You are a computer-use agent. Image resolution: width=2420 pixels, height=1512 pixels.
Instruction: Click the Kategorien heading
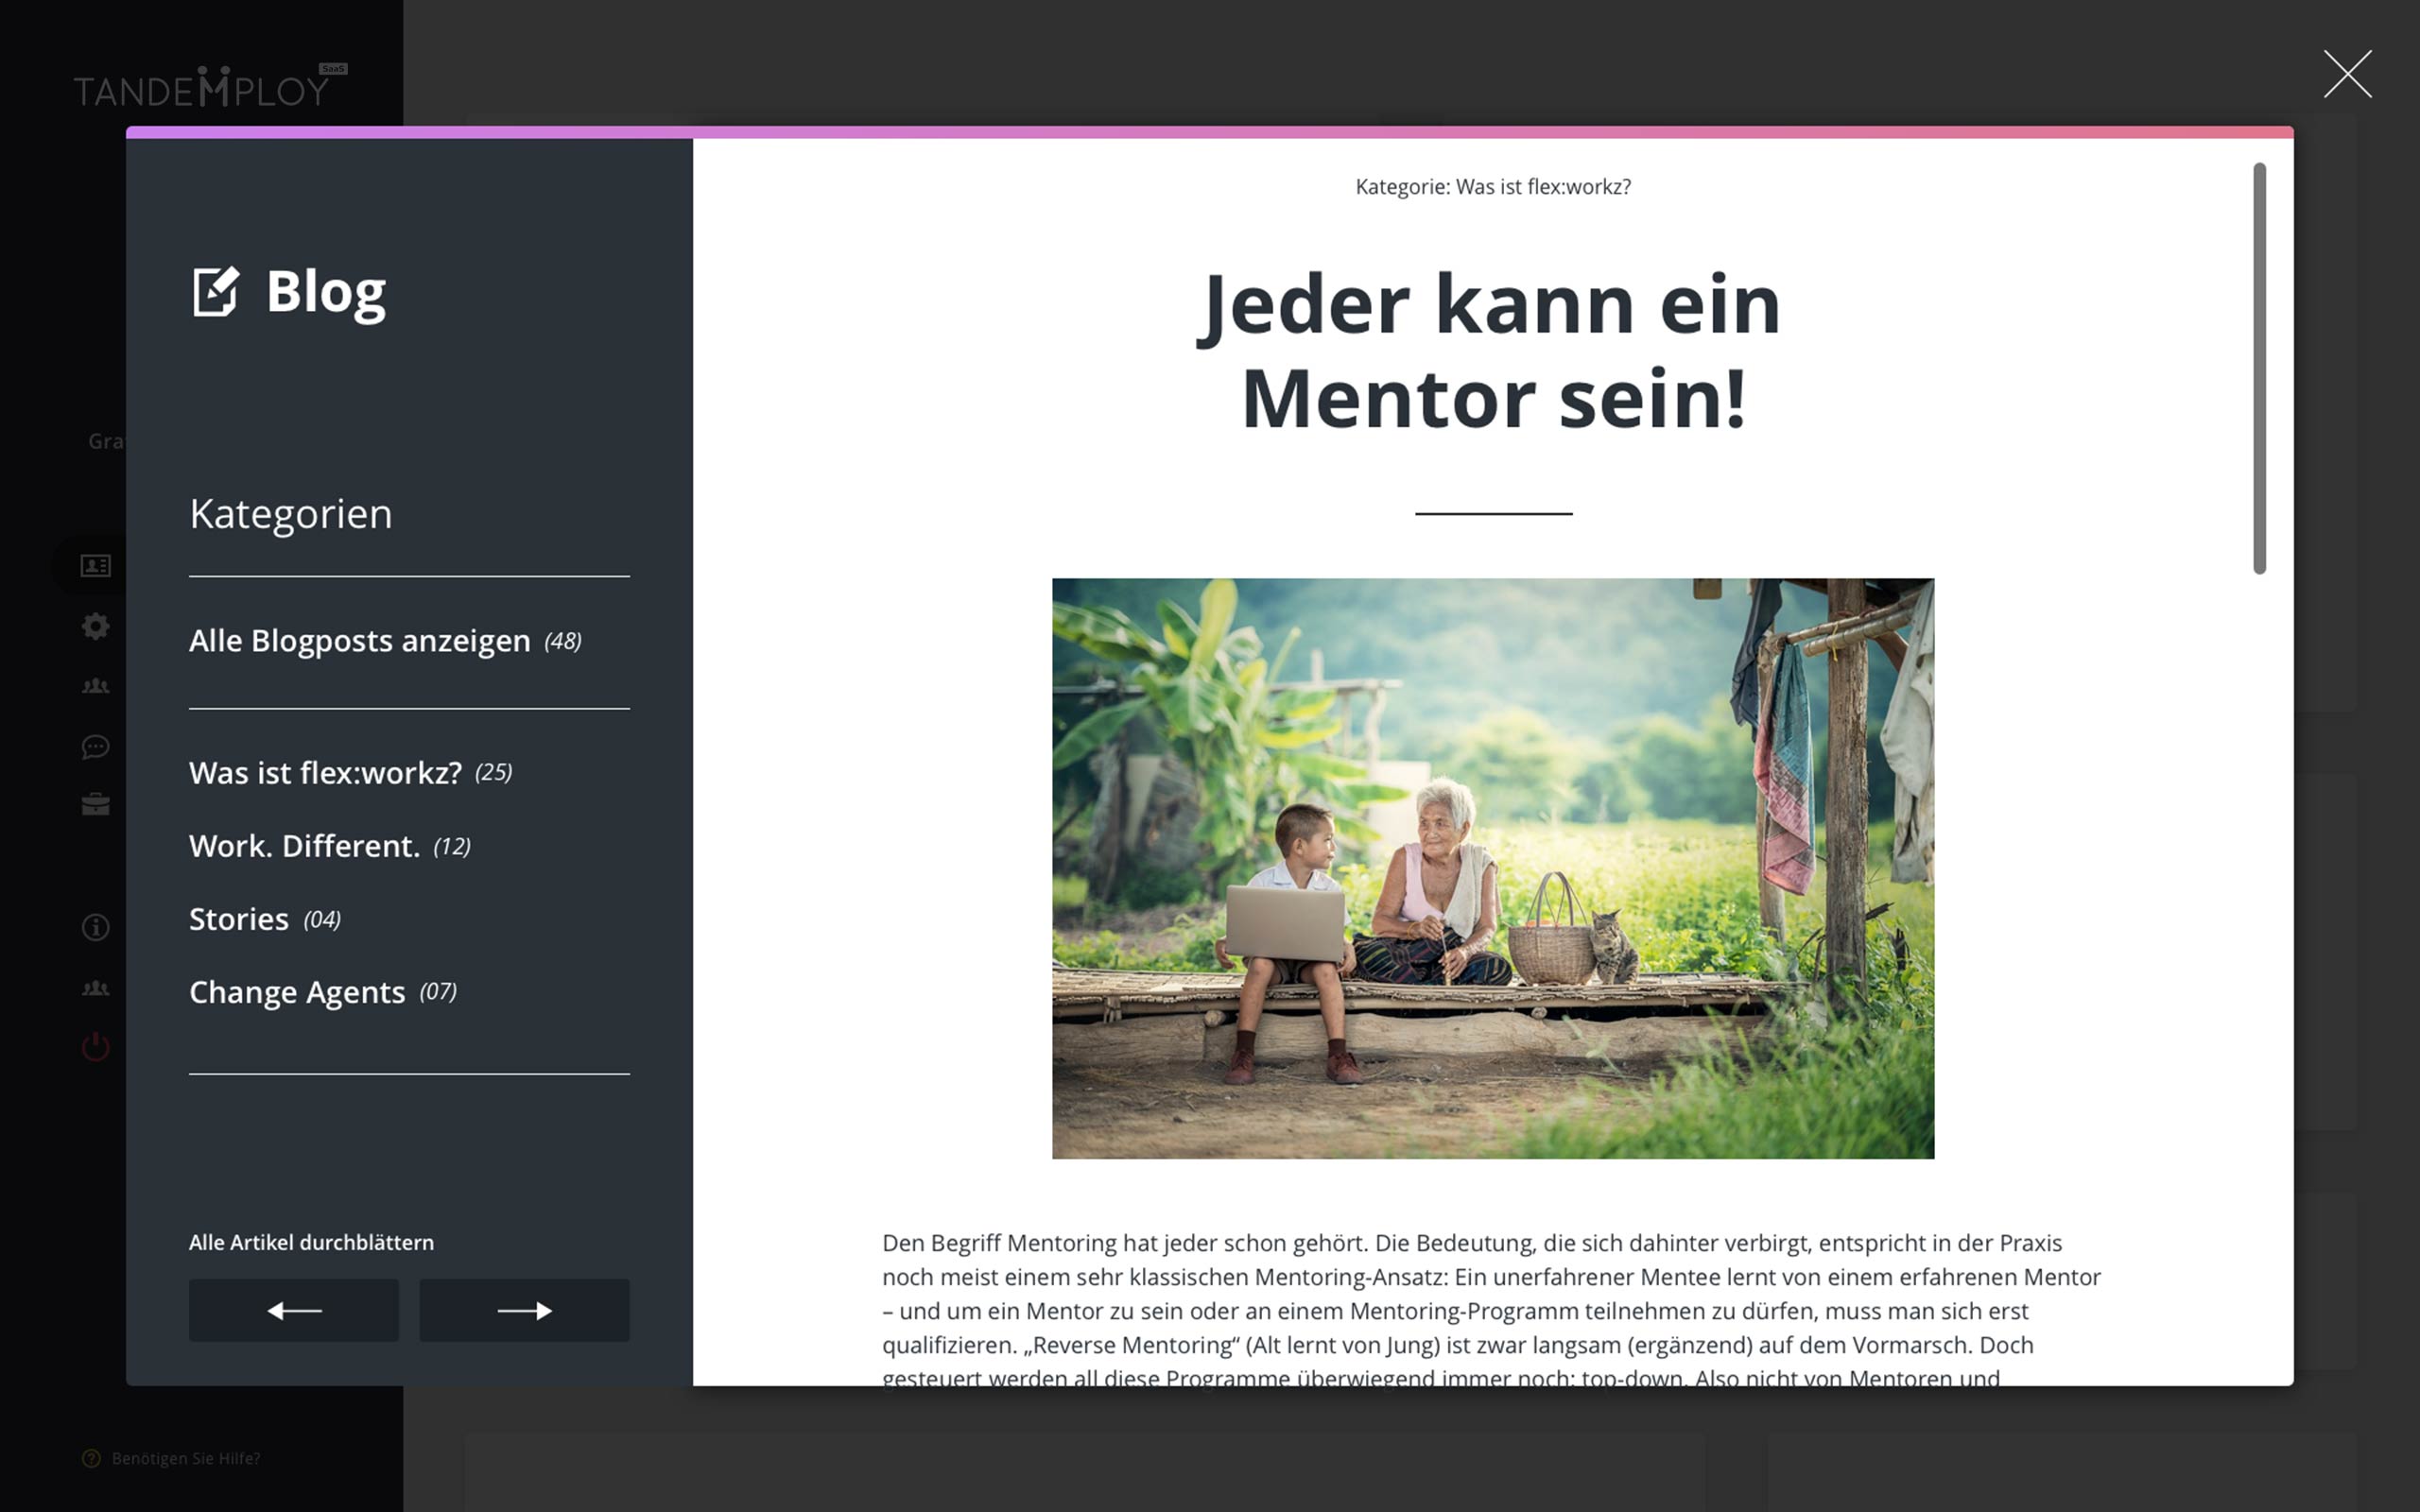[x=291, y=514]
